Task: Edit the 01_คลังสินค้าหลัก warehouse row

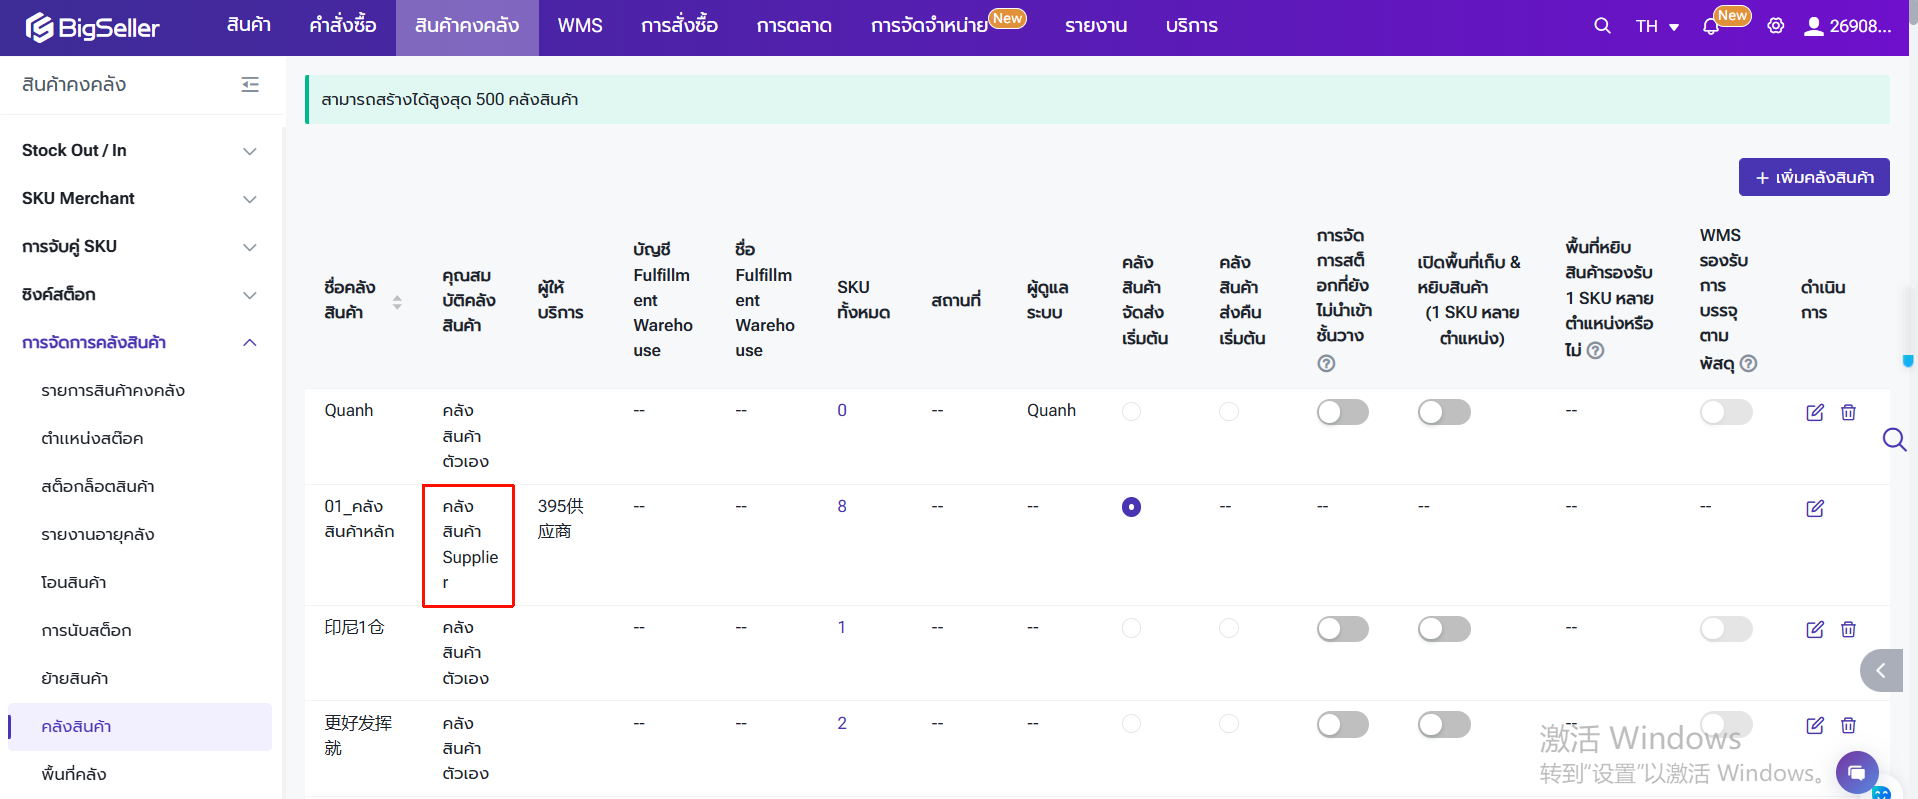Action: [1814, 508]
